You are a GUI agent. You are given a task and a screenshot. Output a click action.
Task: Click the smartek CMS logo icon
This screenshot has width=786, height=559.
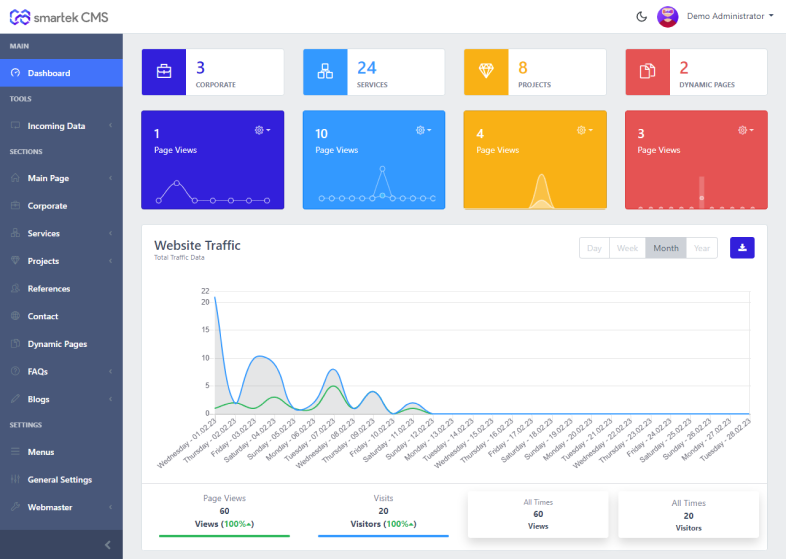tap(20, 17)
